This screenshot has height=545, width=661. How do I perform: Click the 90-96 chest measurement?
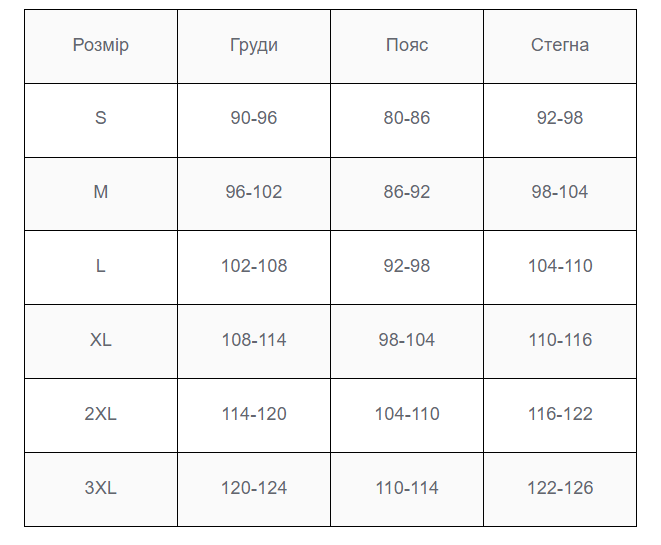tap(254, 120)
